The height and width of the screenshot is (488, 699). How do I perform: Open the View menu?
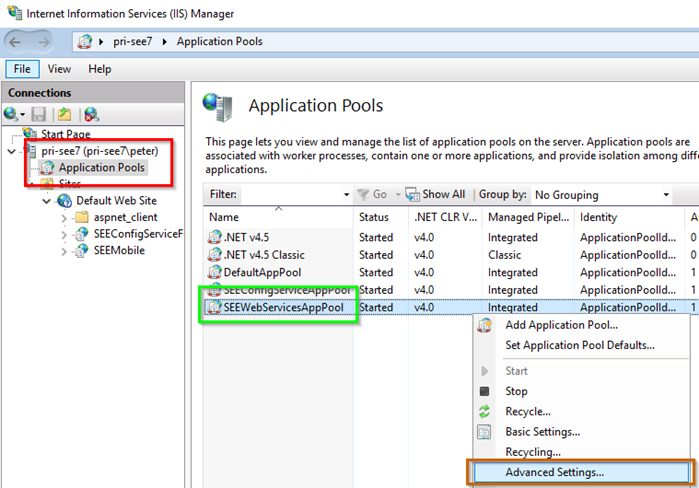(59, 69)
